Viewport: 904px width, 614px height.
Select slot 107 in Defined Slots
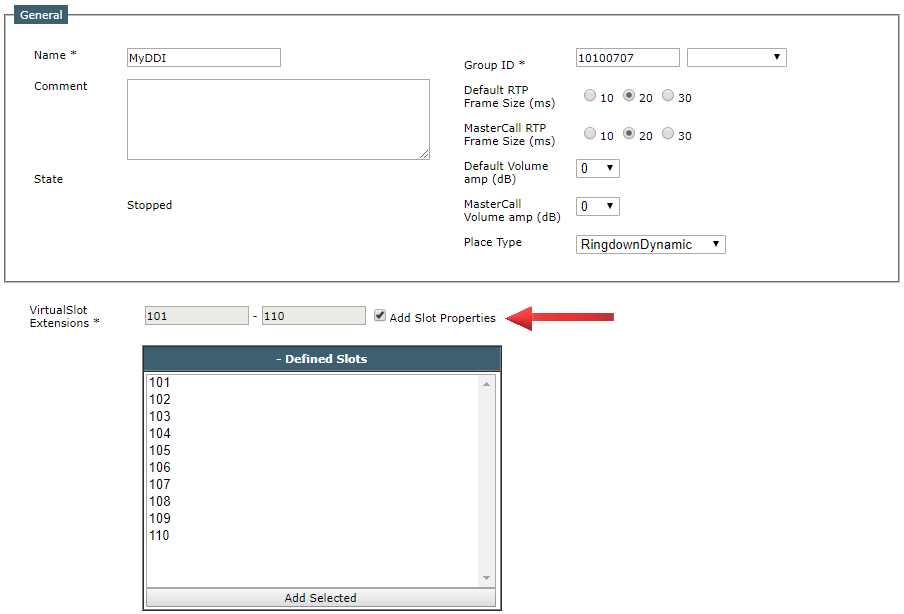click(x=313, y=484)
